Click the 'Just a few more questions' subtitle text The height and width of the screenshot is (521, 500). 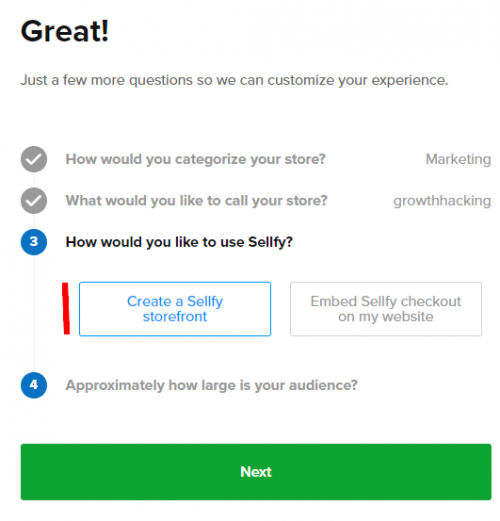coord(234,80)
